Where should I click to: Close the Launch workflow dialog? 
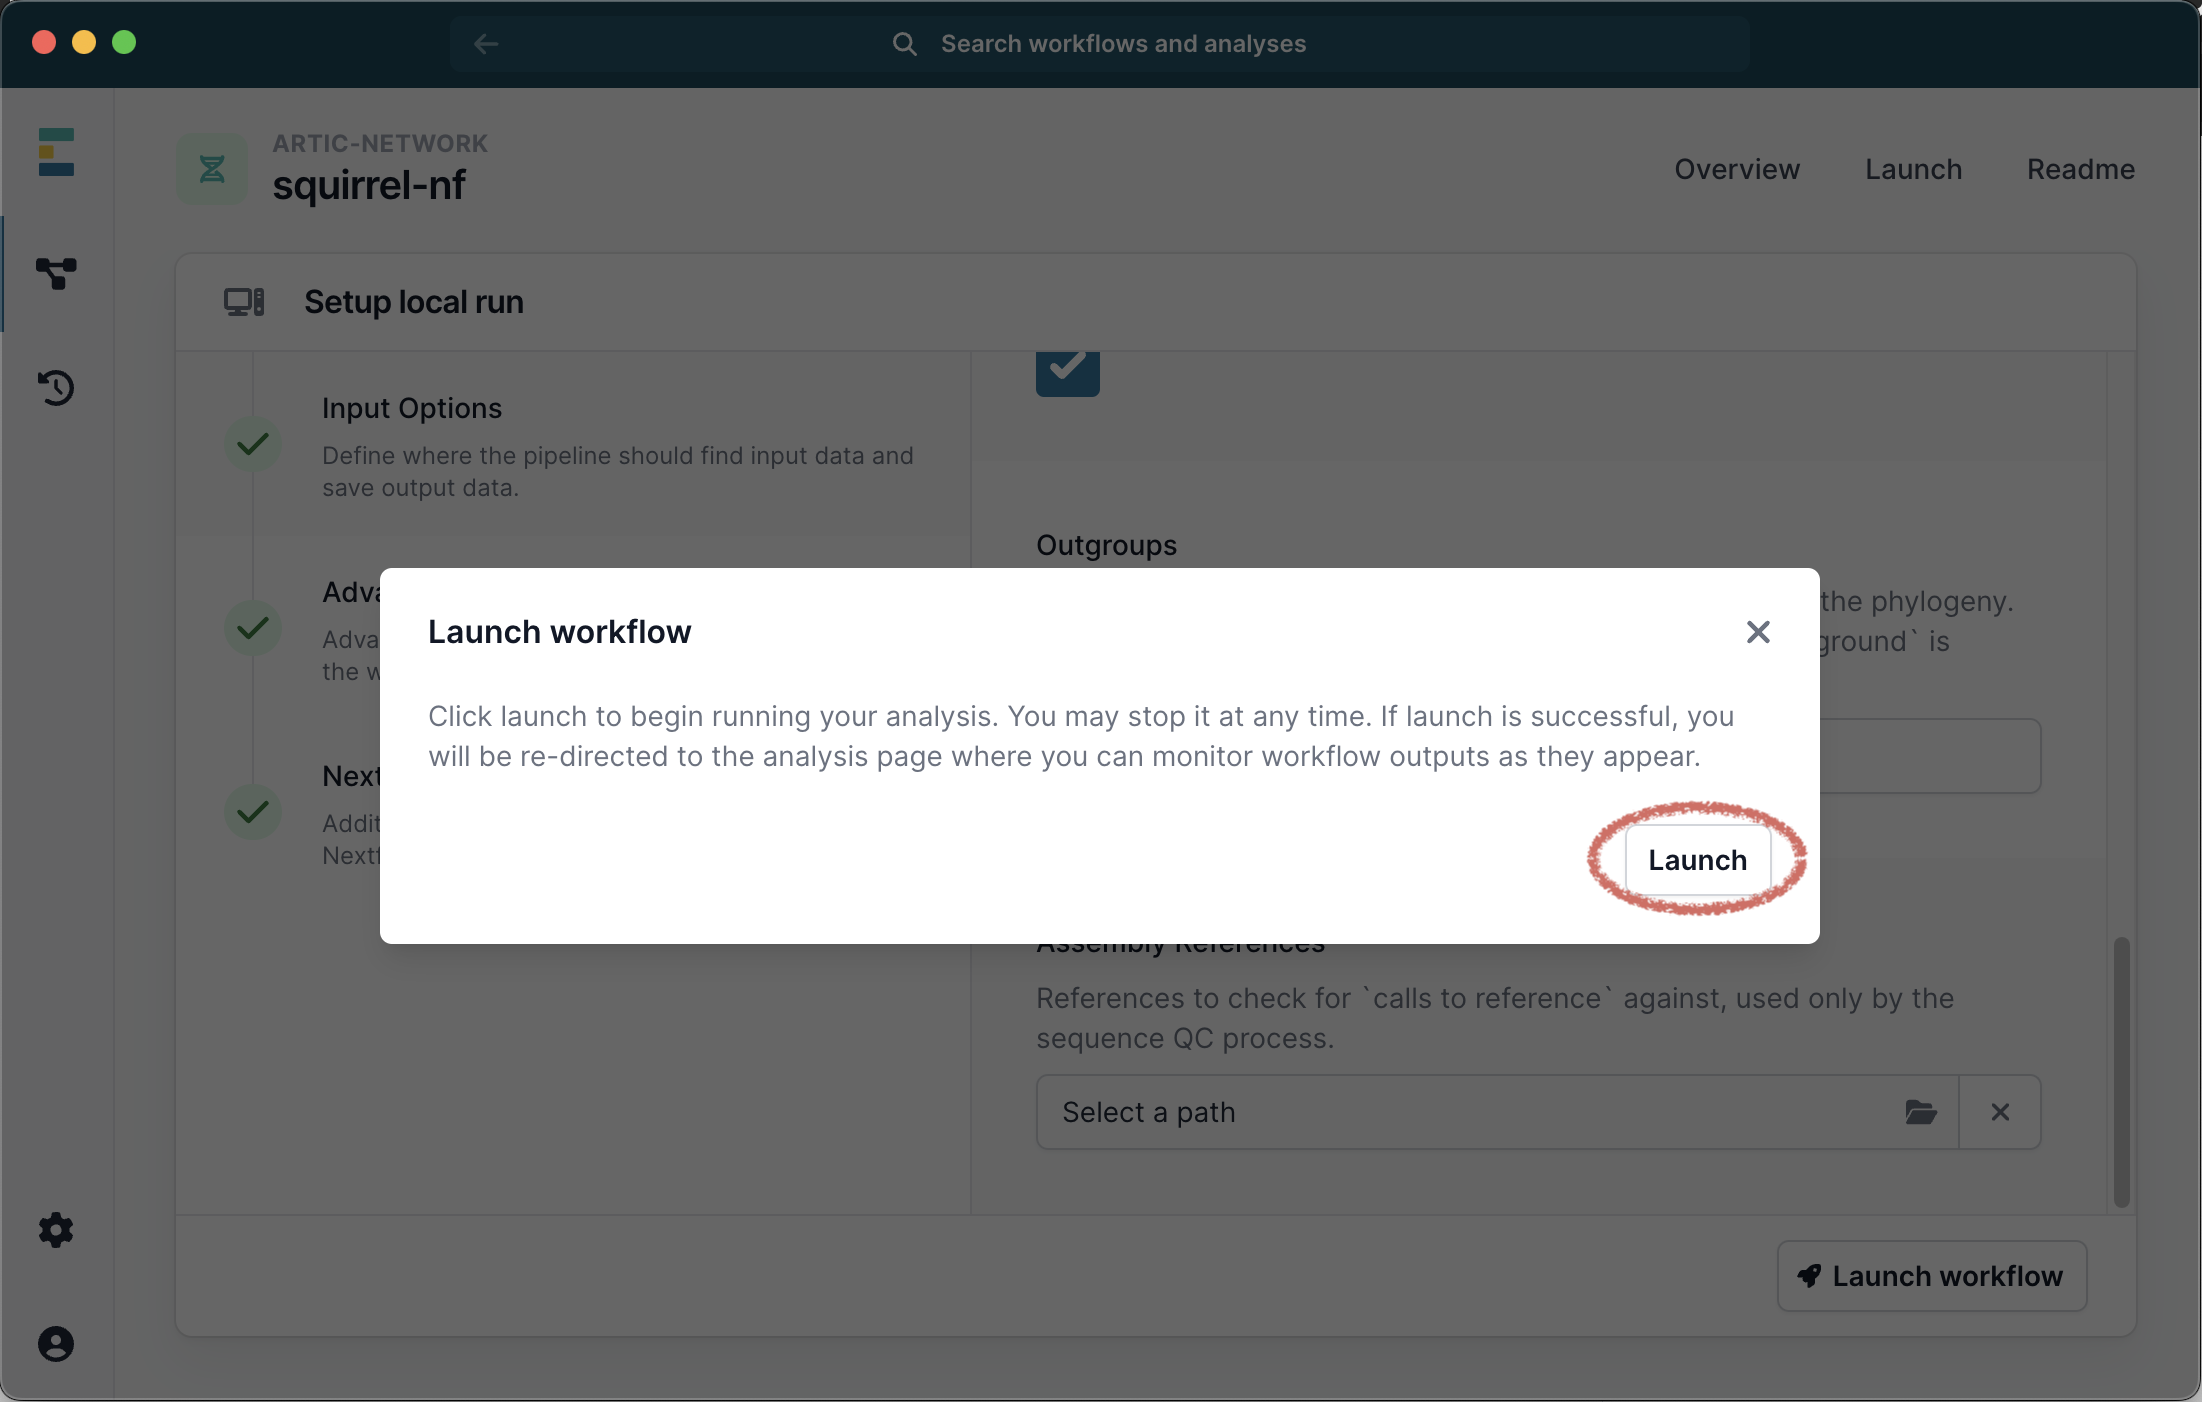[x=1758, y=632]
